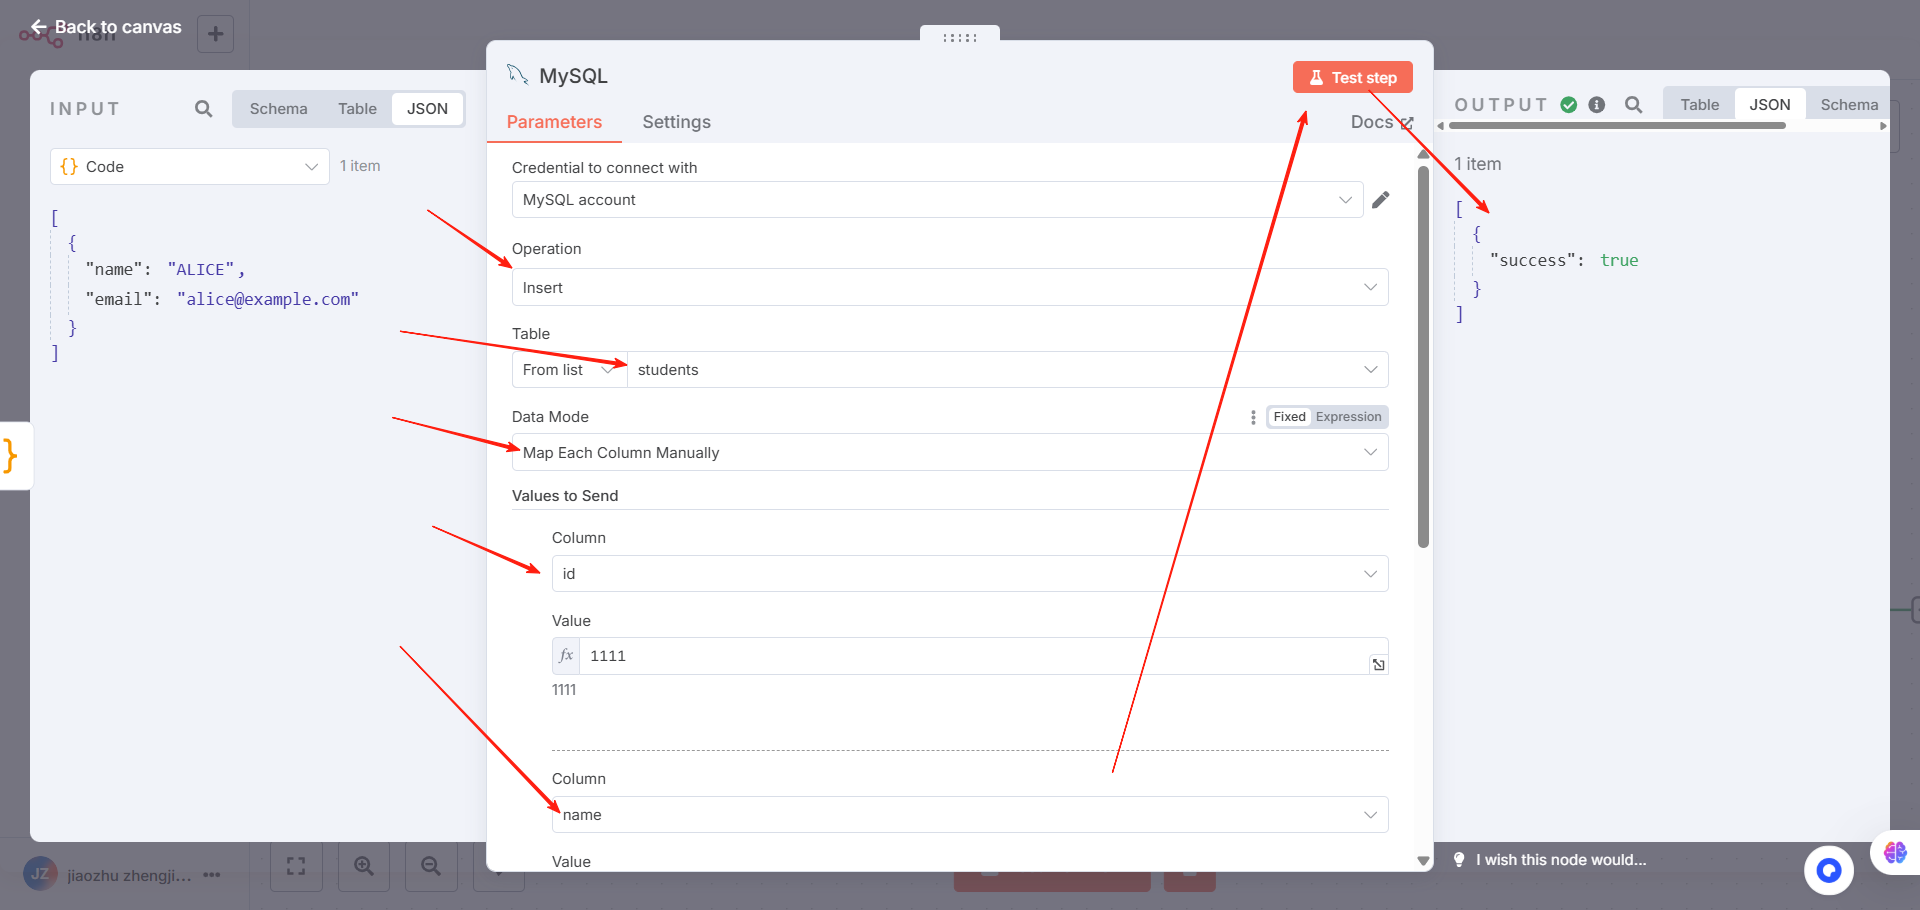Select OUTPUT JSON view tab
The width and height of the screenshot is (1920, 910).
pyautogui.click(x=1769, y=104)
